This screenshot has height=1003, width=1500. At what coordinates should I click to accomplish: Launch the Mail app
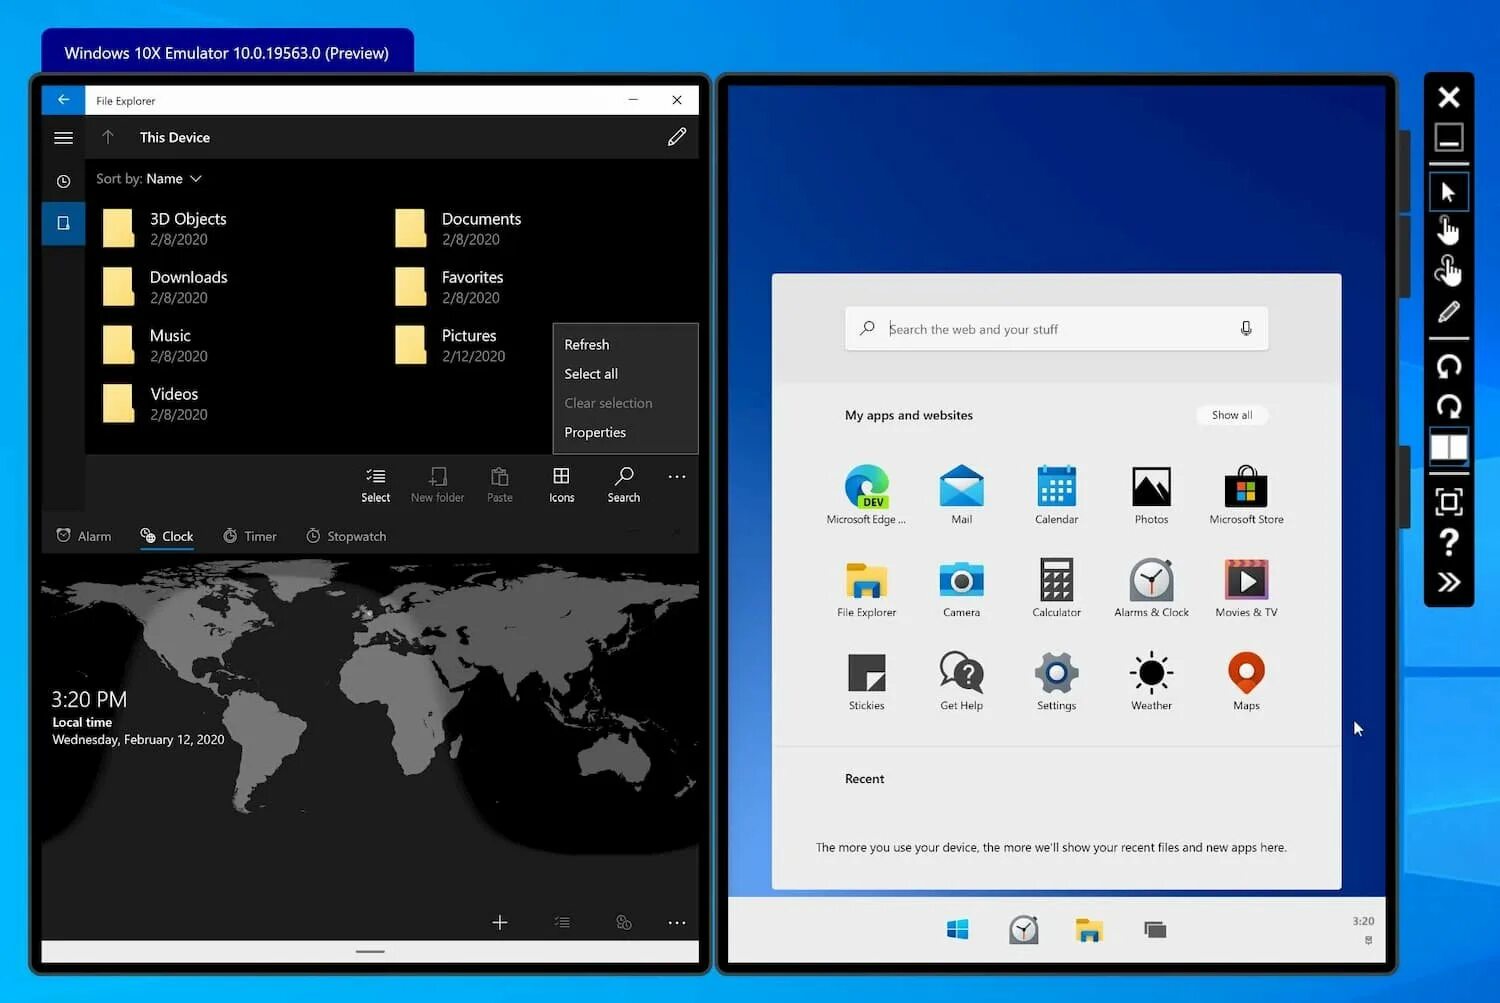(962, 495)
